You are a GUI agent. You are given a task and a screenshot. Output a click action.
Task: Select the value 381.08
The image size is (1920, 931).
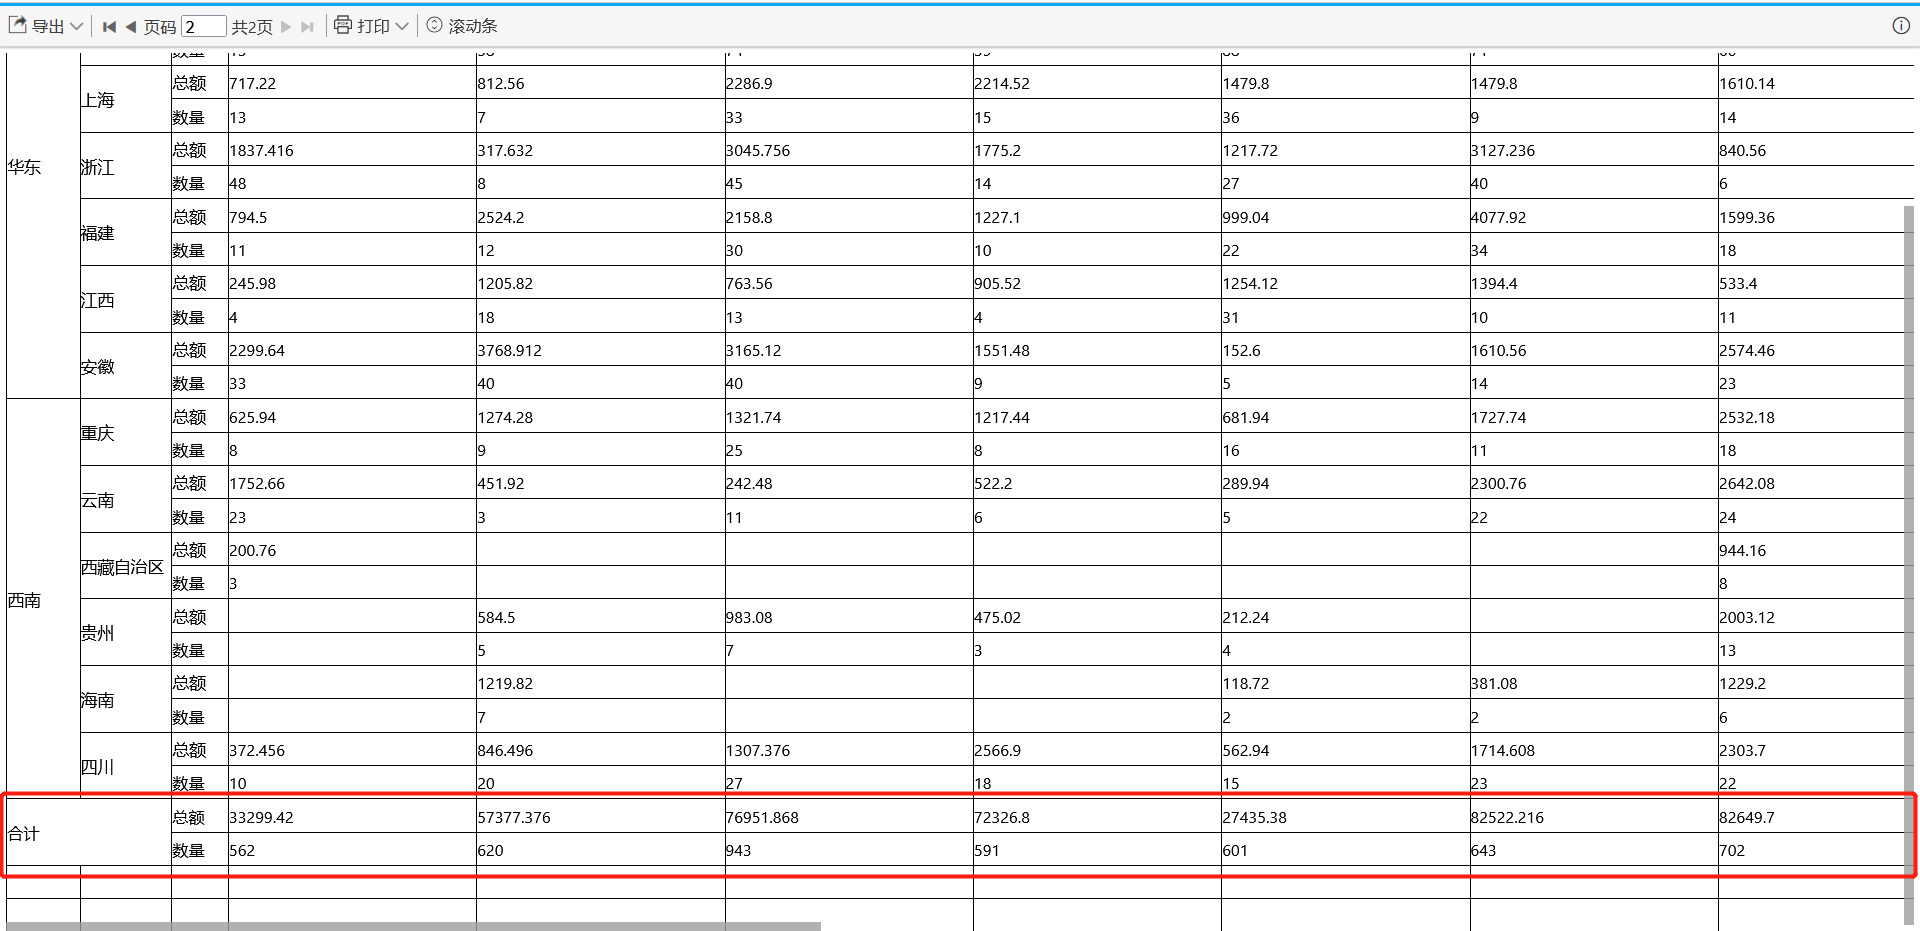coord(1494,684)
